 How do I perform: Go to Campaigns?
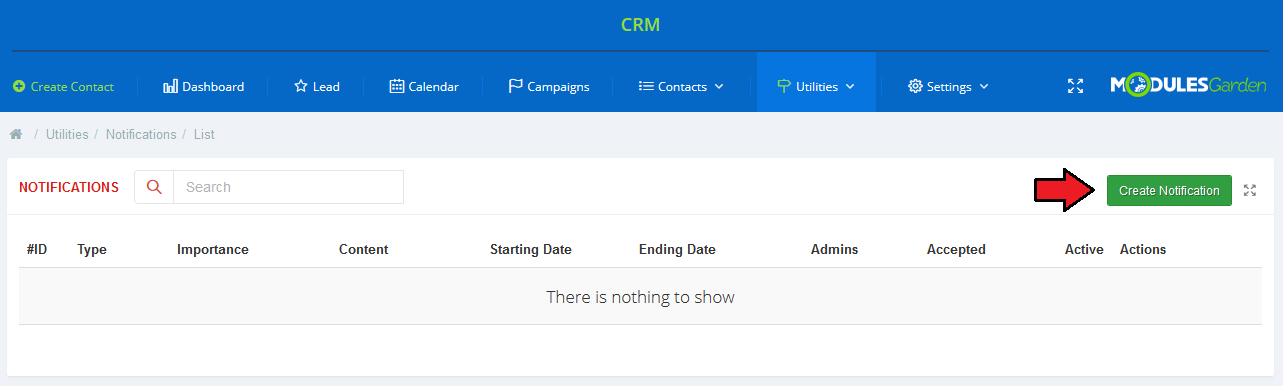click(x=549, y=87)
